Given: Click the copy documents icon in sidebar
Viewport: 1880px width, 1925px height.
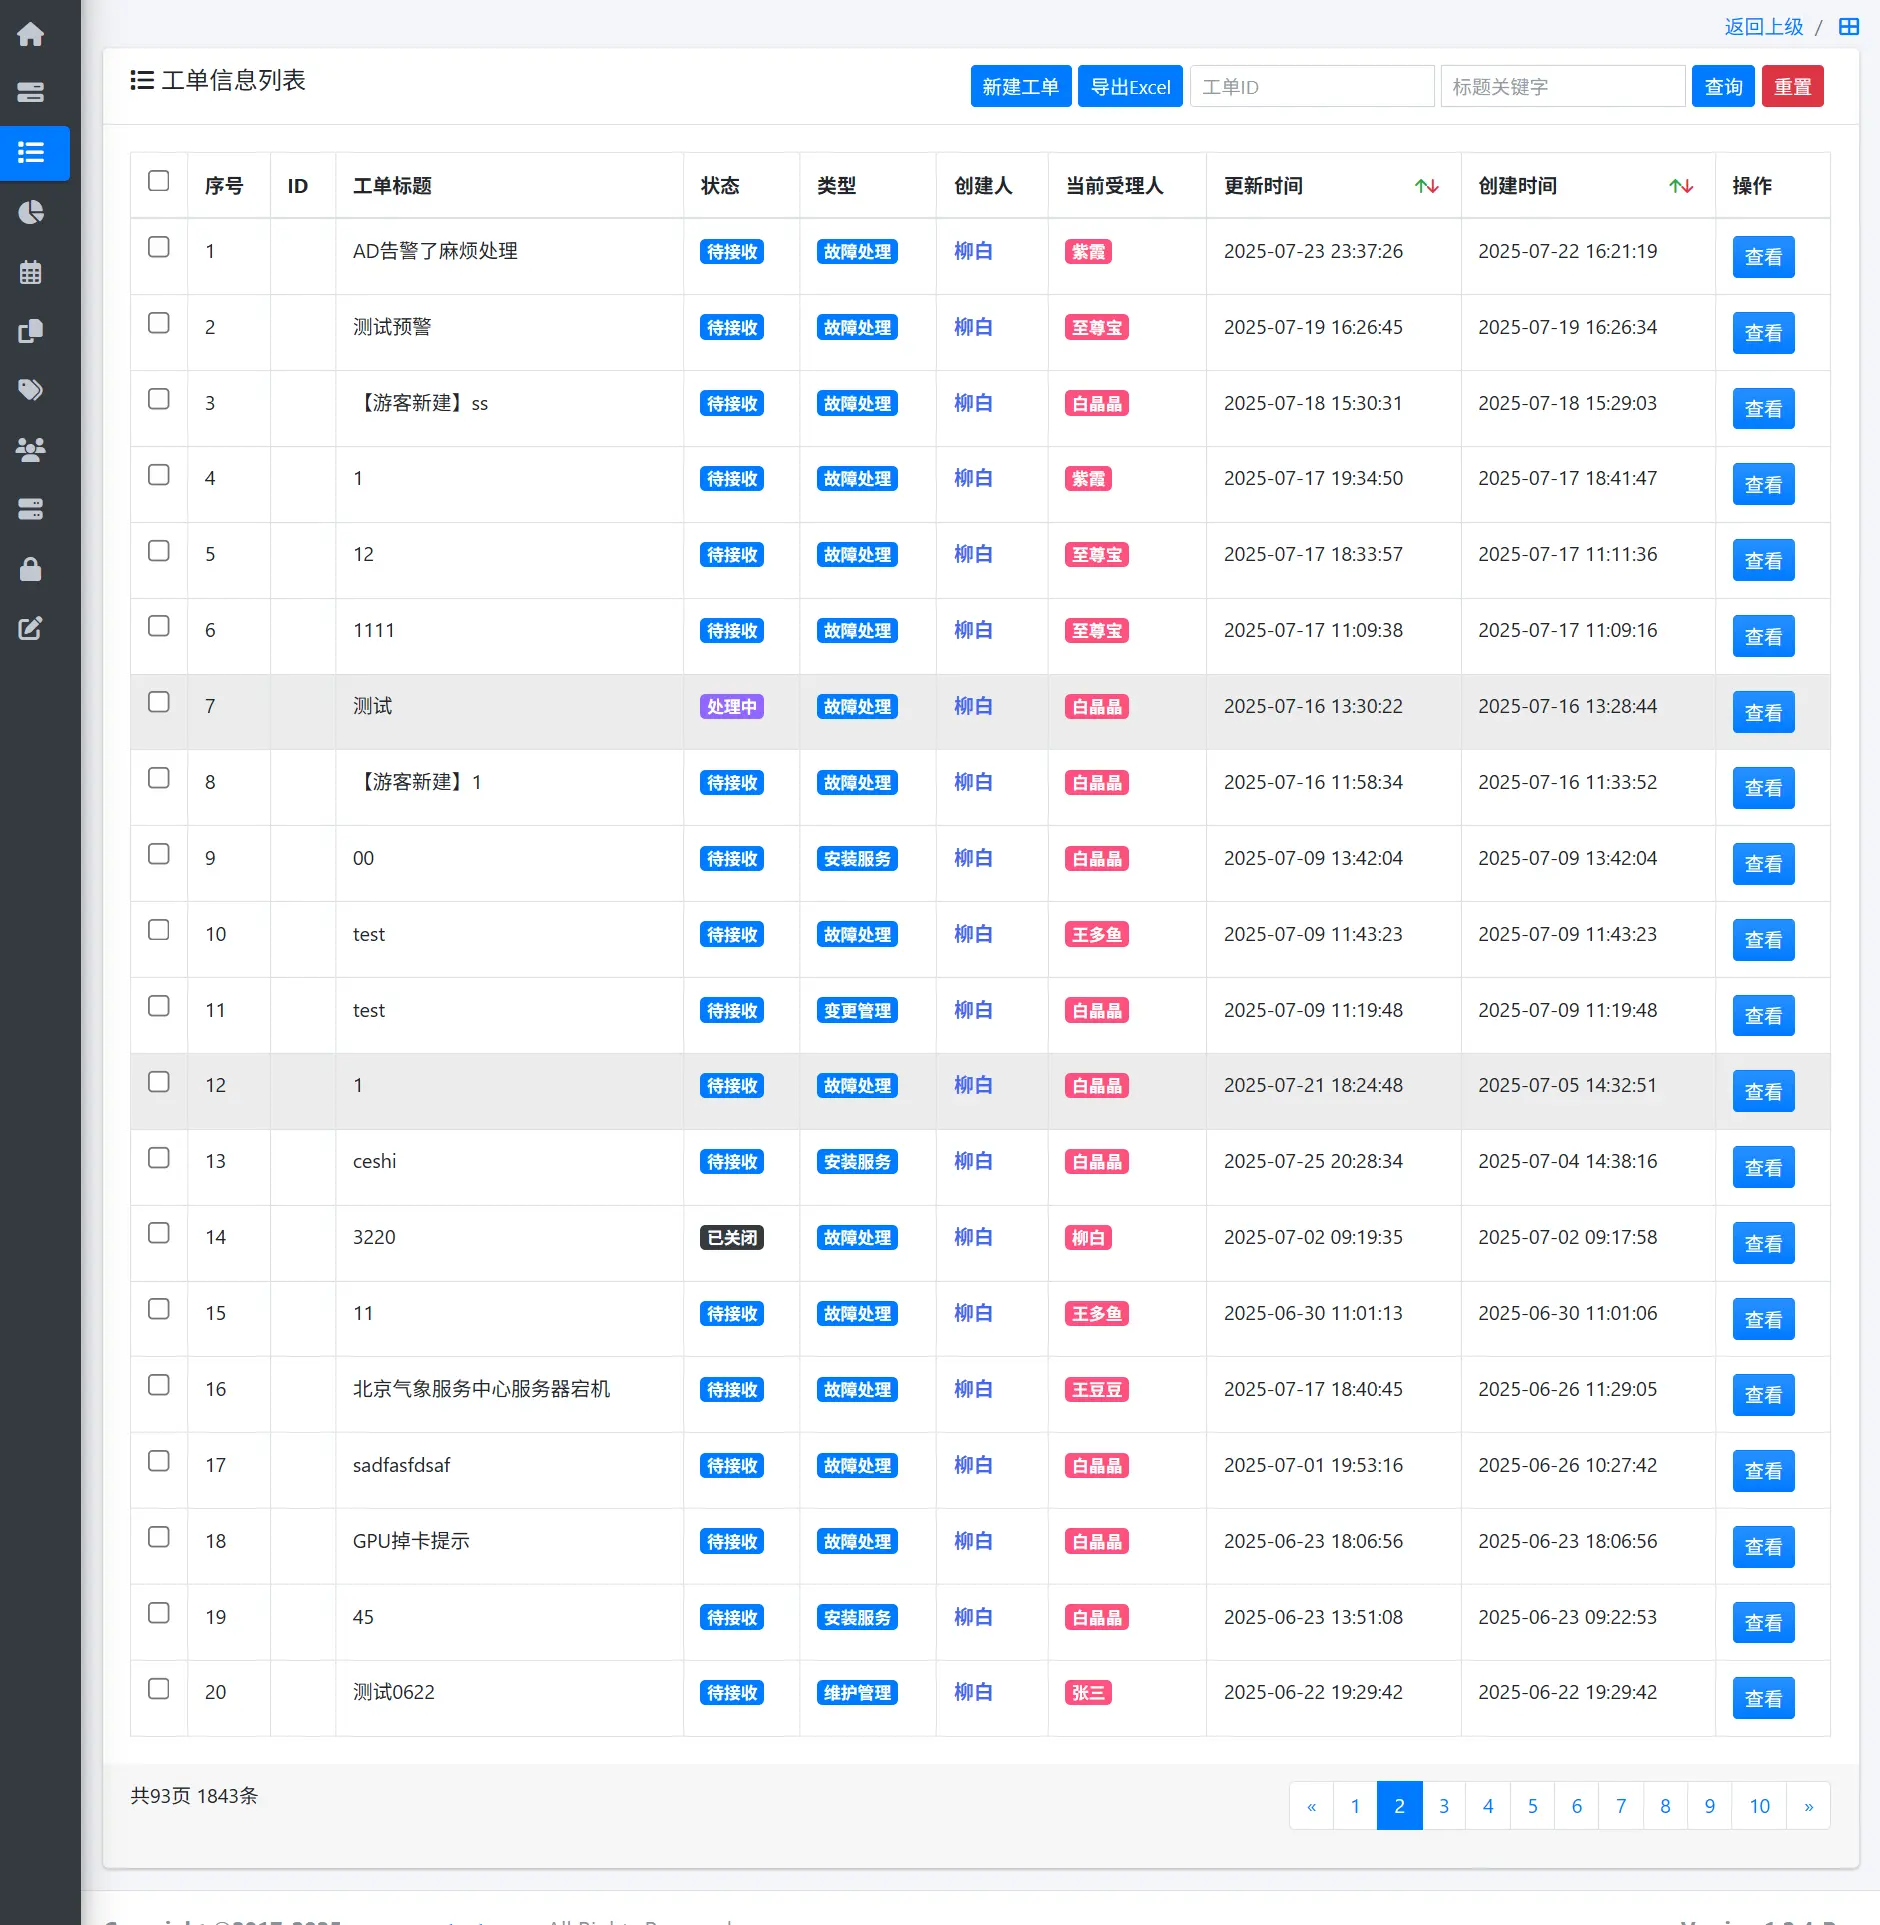Looking at the screenshot, I should (x=31, y=331).
